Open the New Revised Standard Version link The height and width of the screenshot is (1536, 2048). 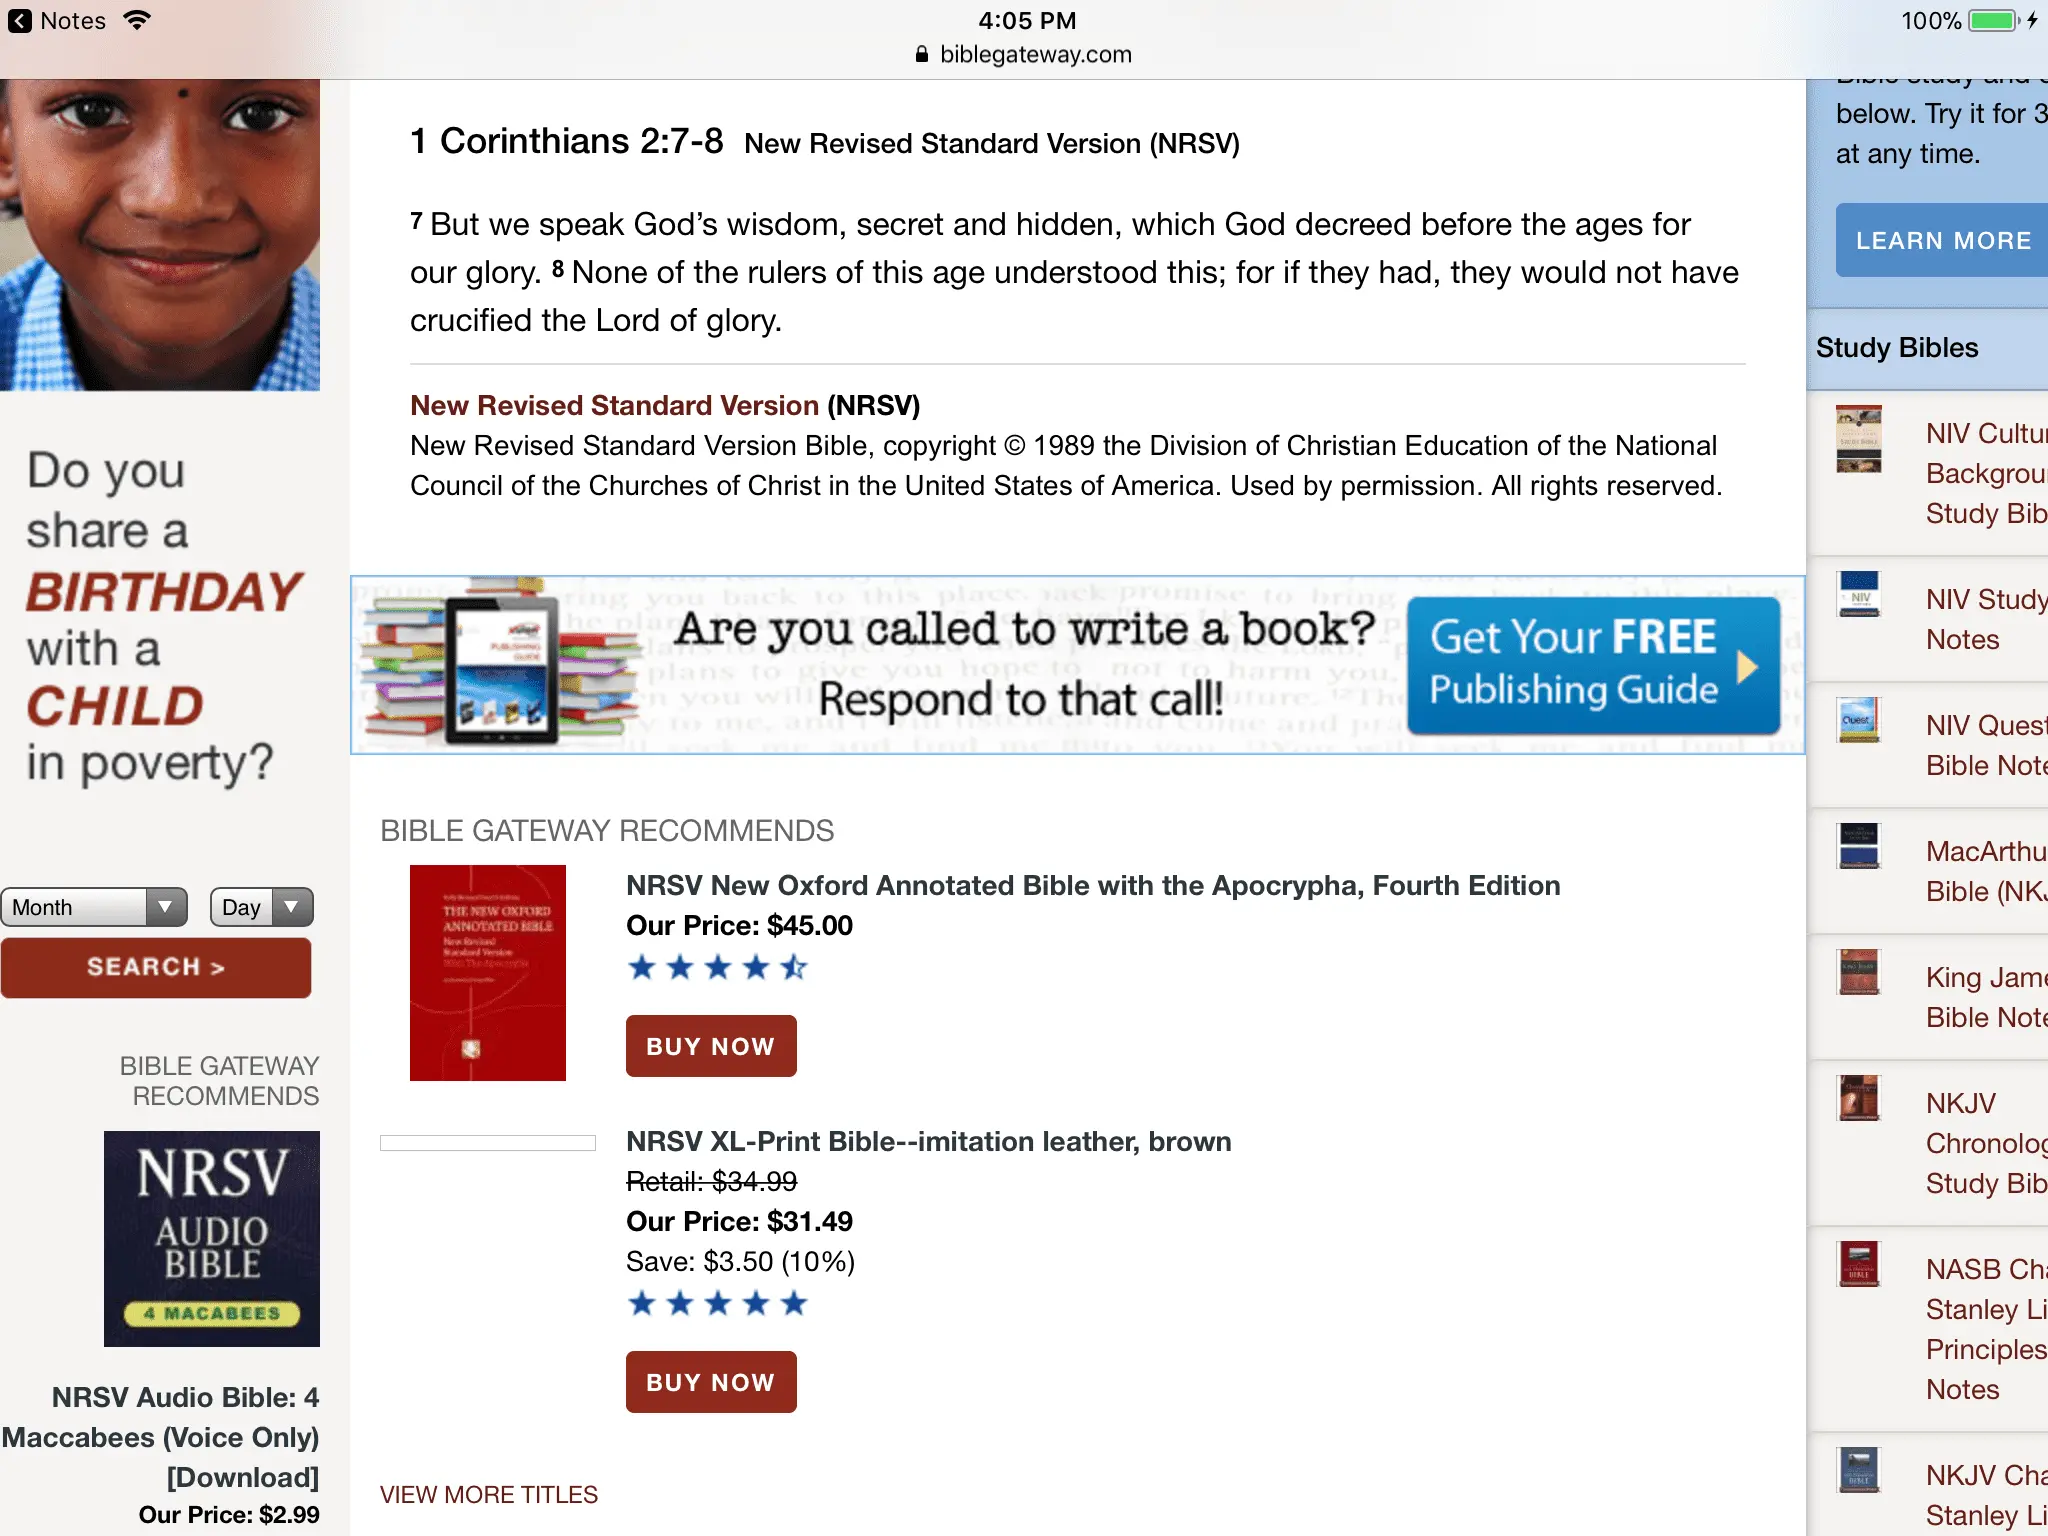pyautogui.click(x=614, y=405)
